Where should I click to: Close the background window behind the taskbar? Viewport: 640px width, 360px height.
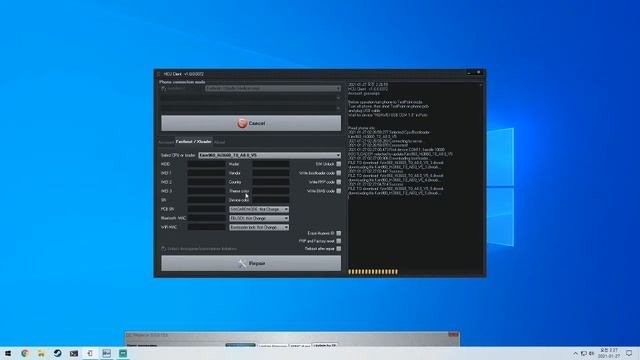(453, 335)
